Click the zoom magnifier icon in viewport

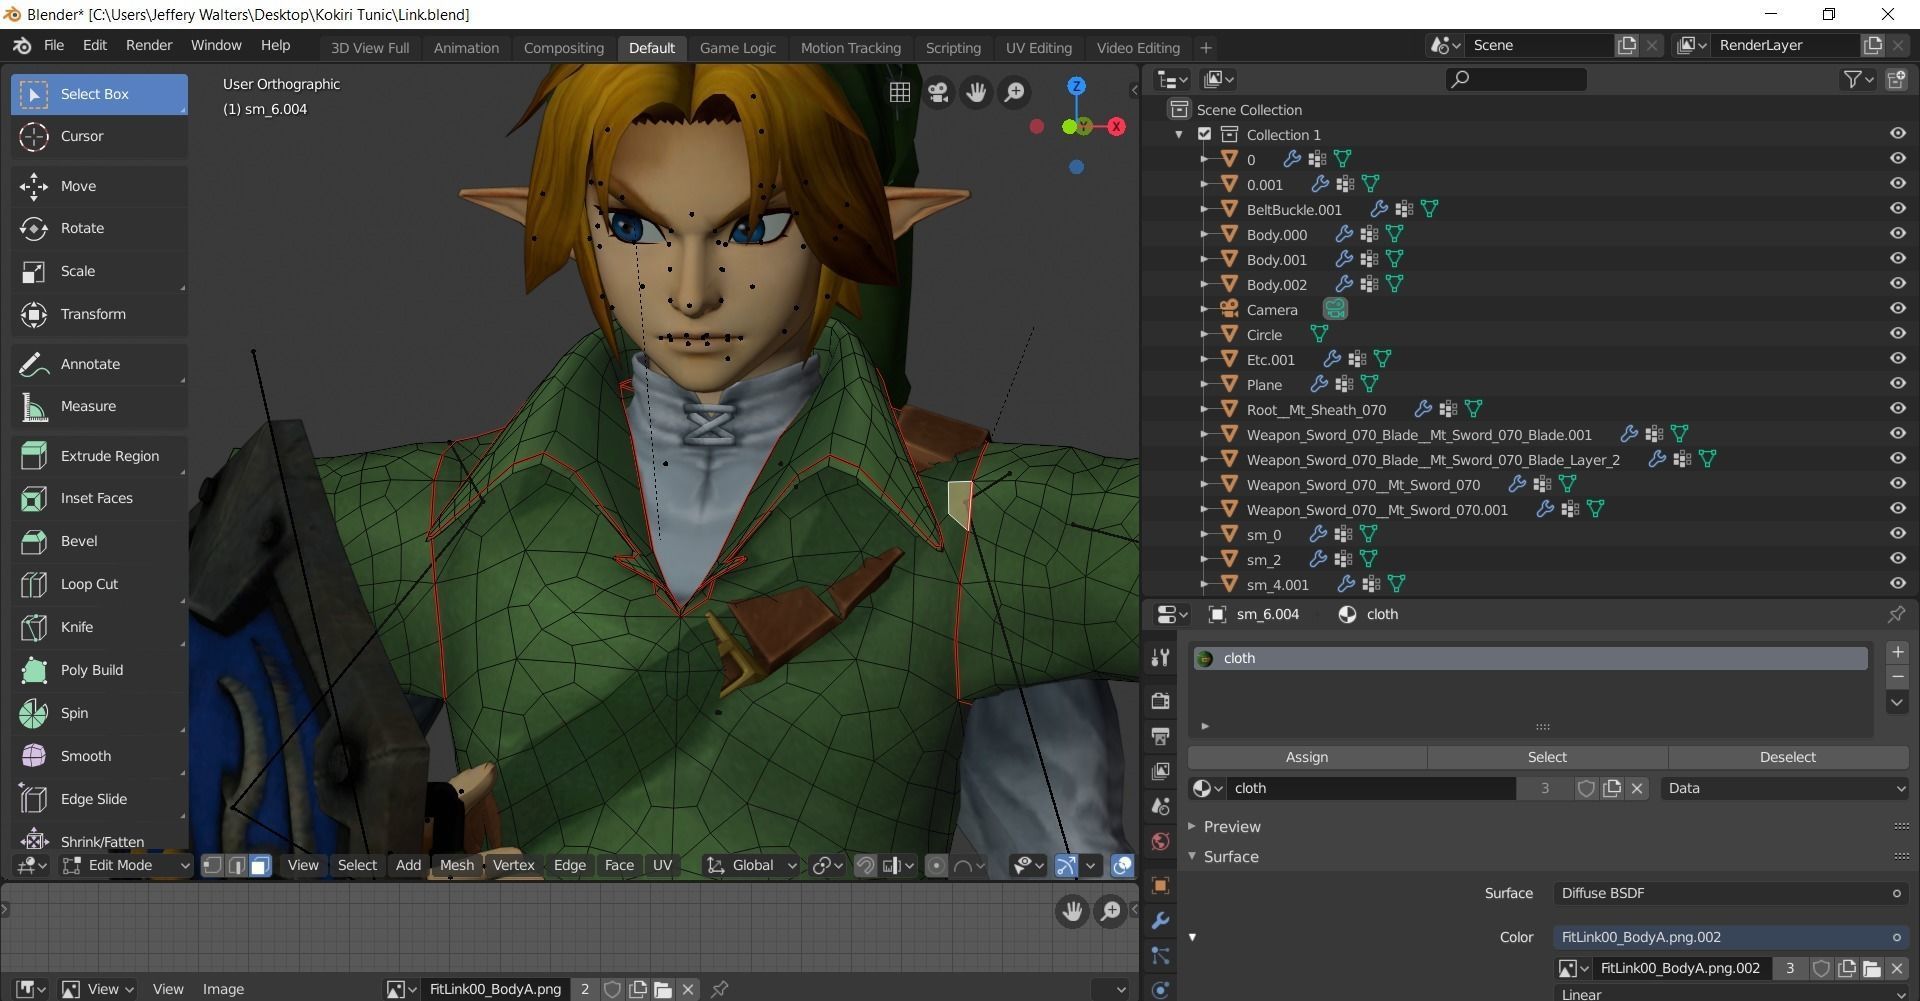tap(1014, 91)
